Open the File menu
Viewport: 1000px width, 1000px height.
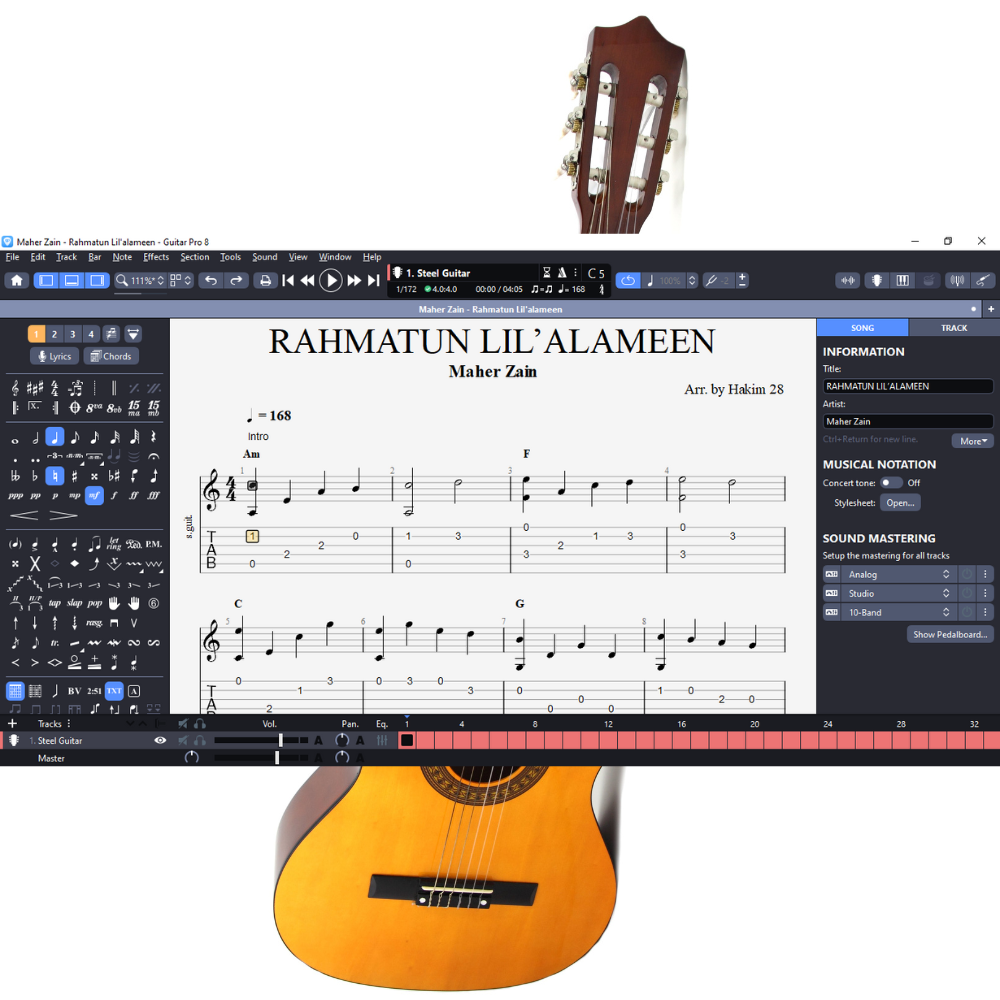click(13, 257)
